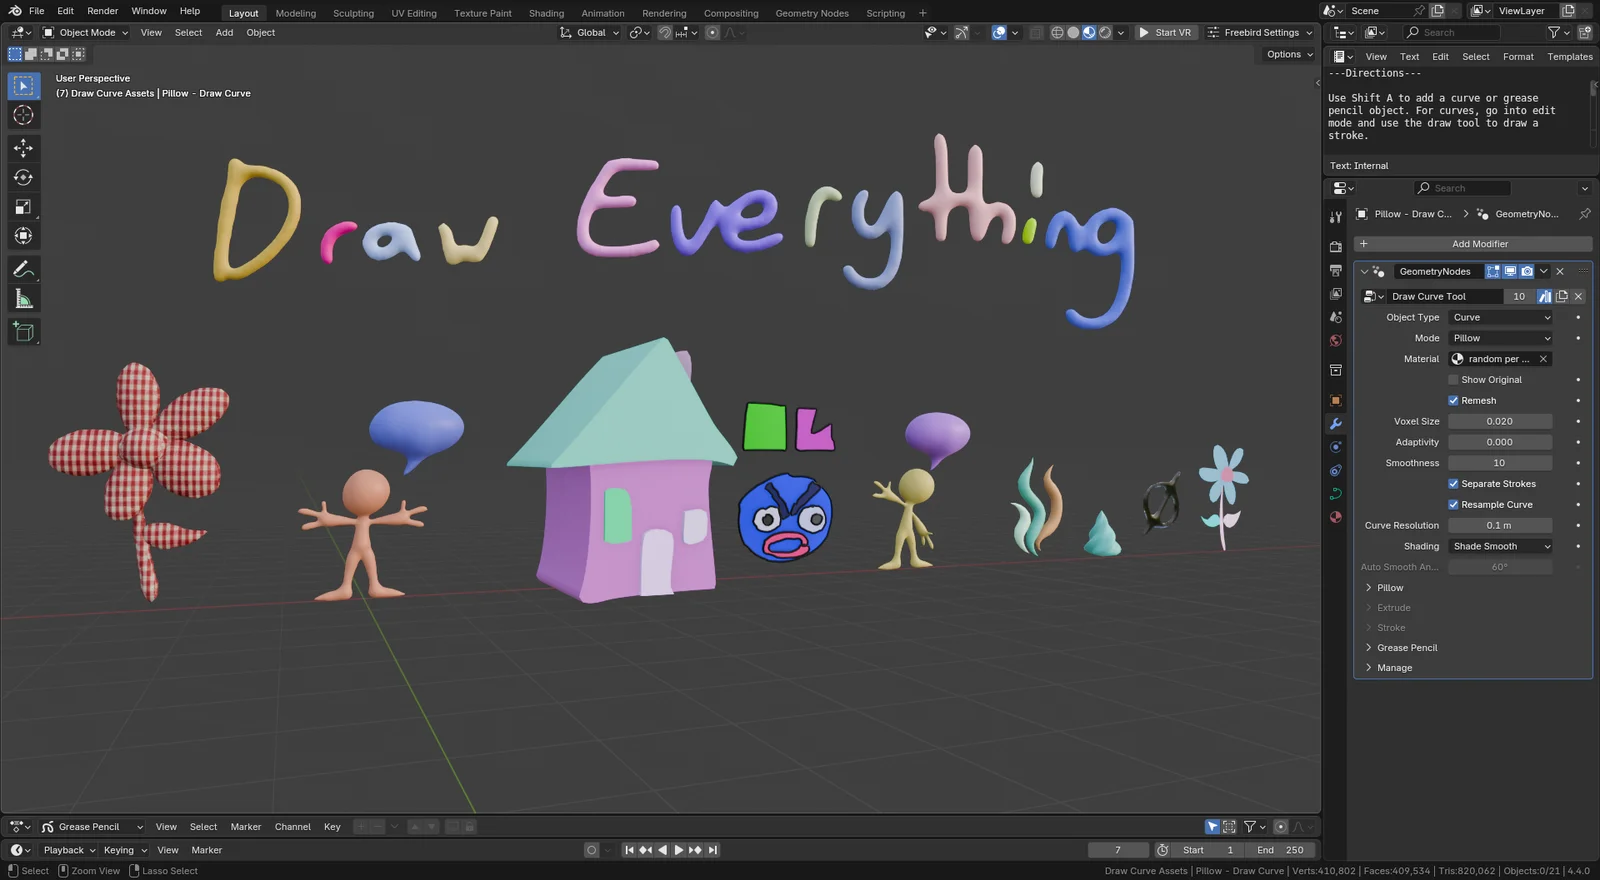
Task: Select the Measure tool
Action: 23,299
